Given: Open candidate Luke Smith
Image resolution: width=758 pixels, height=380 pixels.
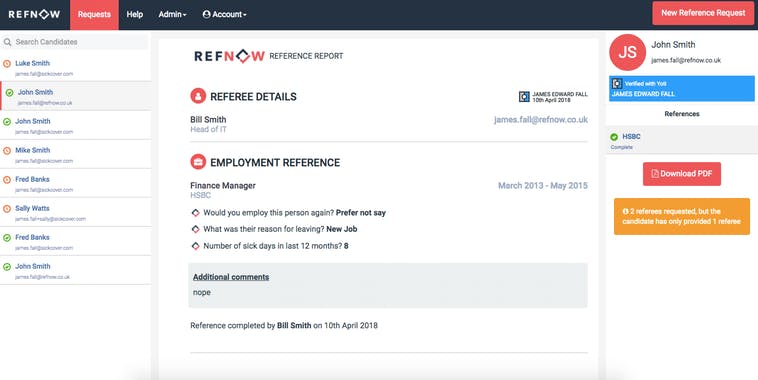Looking at the screenshot, I should pos(75,67).
